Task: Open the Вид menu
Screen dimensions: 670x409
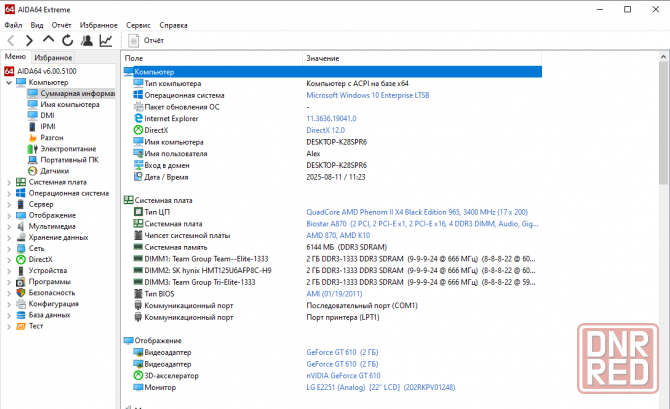Action: click(37, 25)
